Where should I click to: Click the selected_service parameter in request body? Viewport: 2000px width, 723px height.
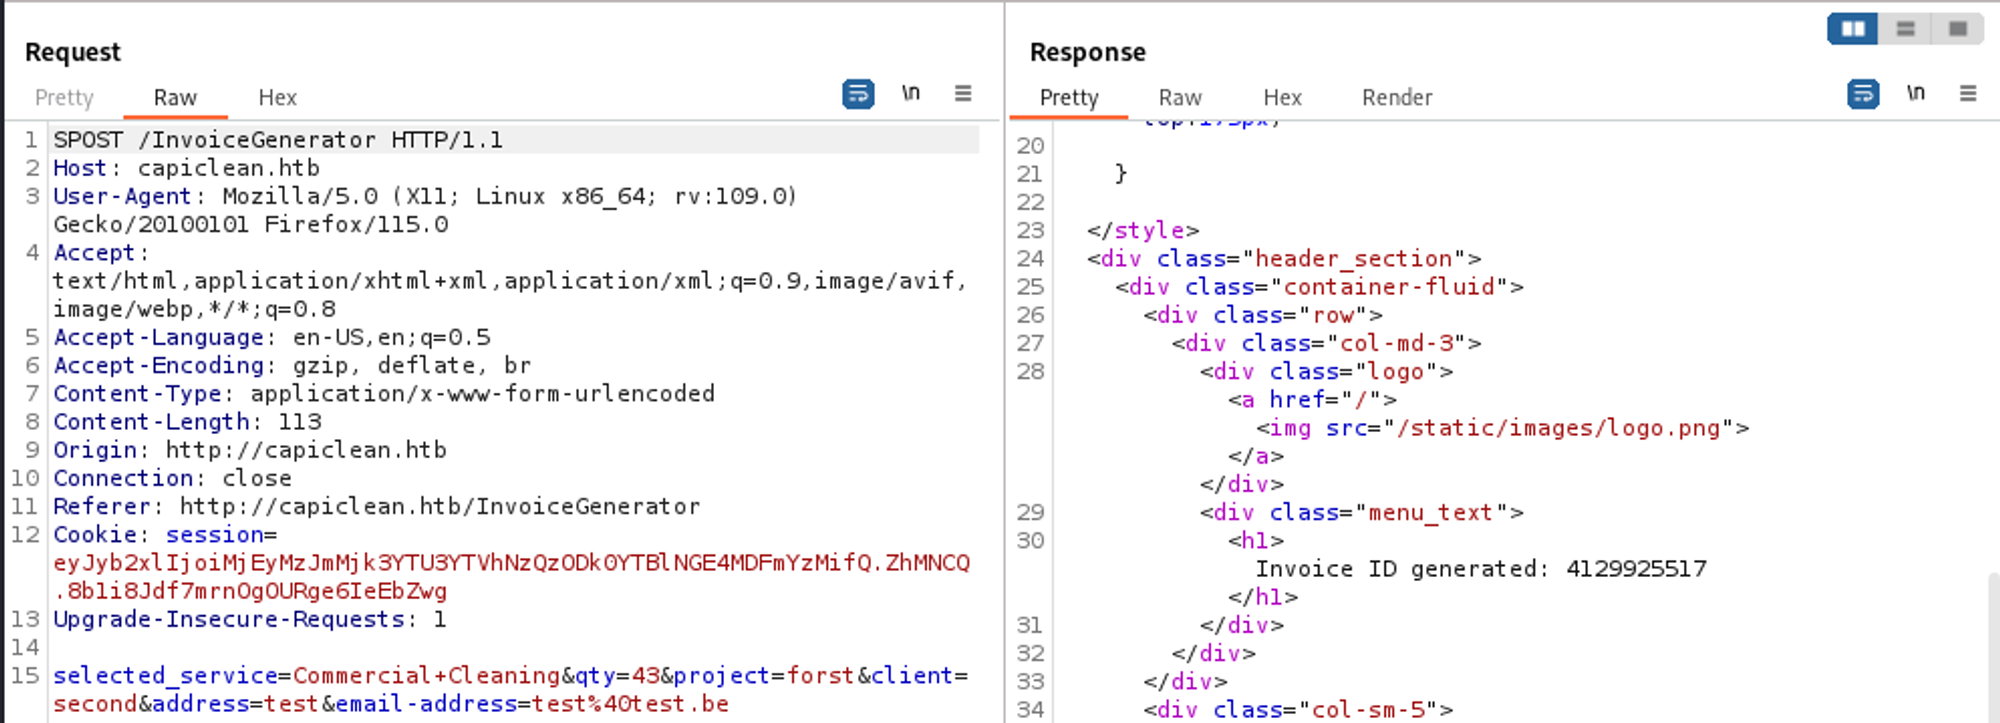[165, 676]
